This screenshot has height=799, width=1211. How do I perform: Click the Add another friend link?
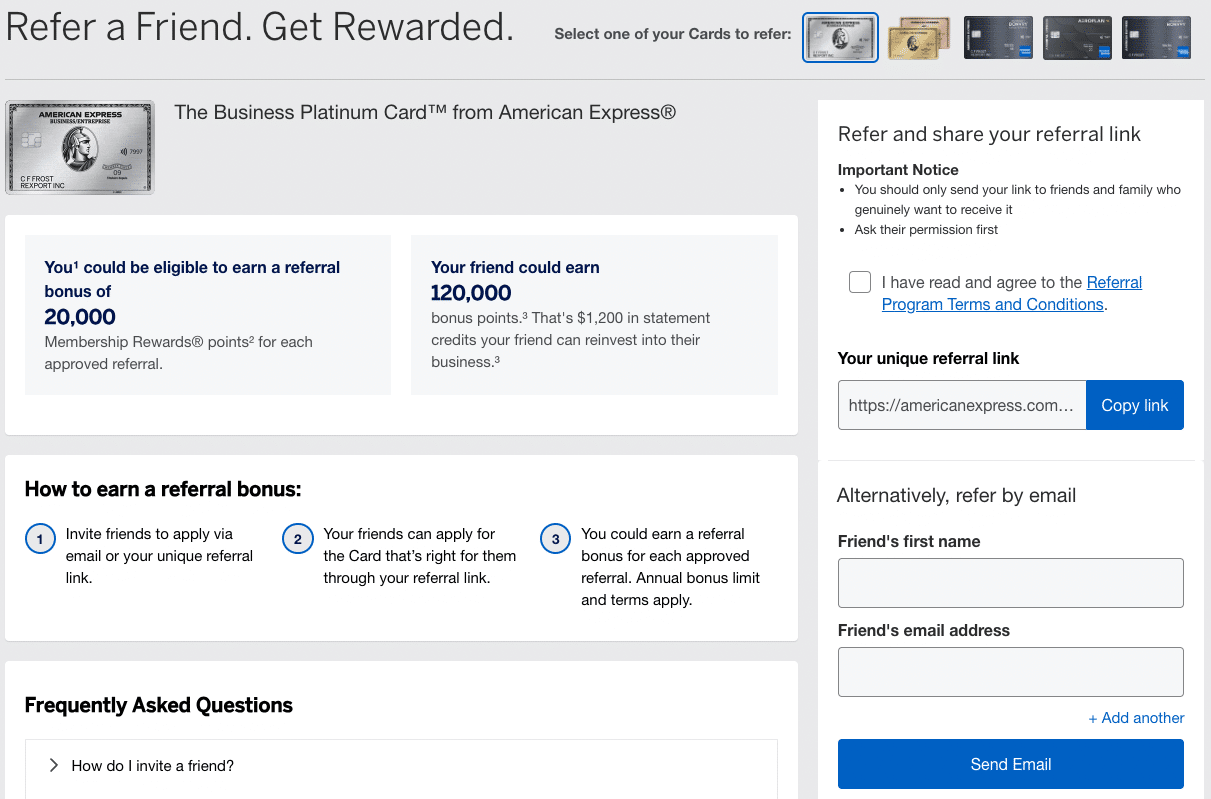(1136, 718)
